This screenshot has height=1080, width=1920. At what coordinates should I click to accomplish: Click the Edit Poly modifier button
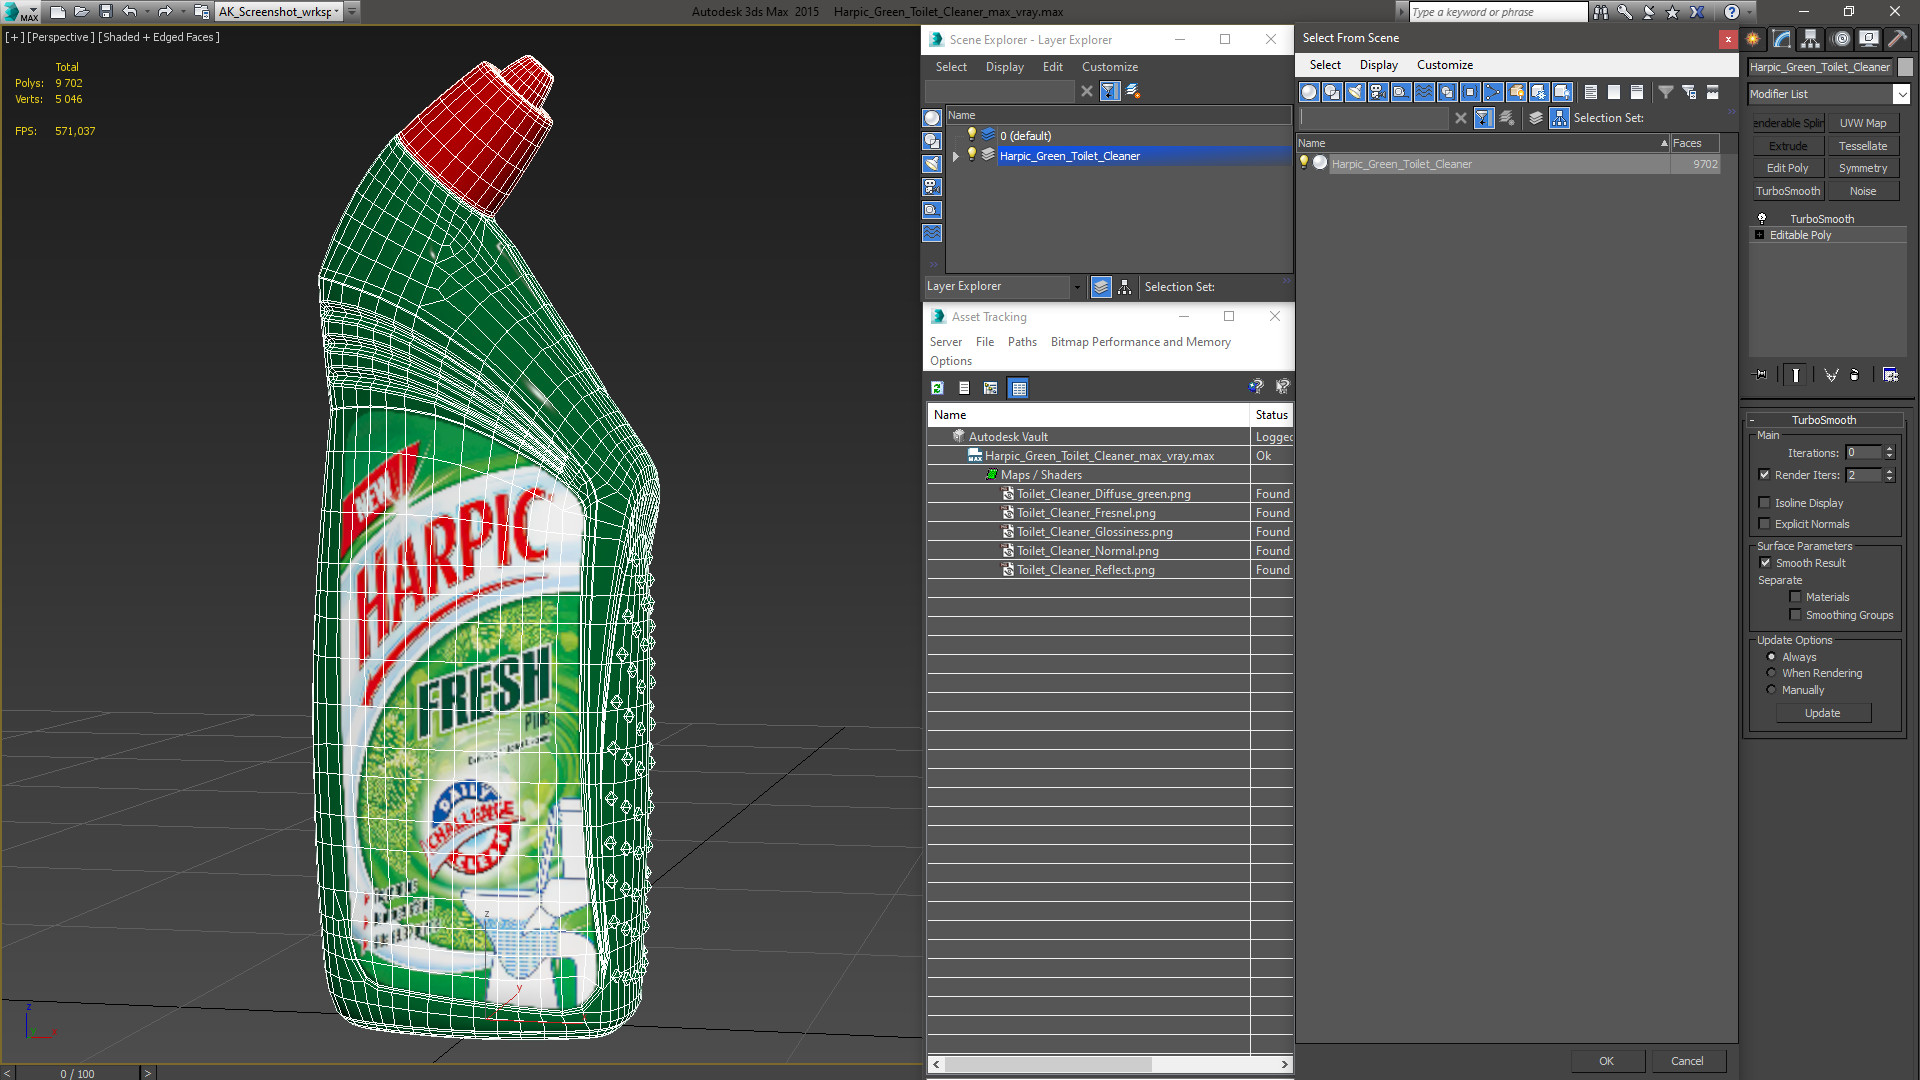pos(1786,168)
